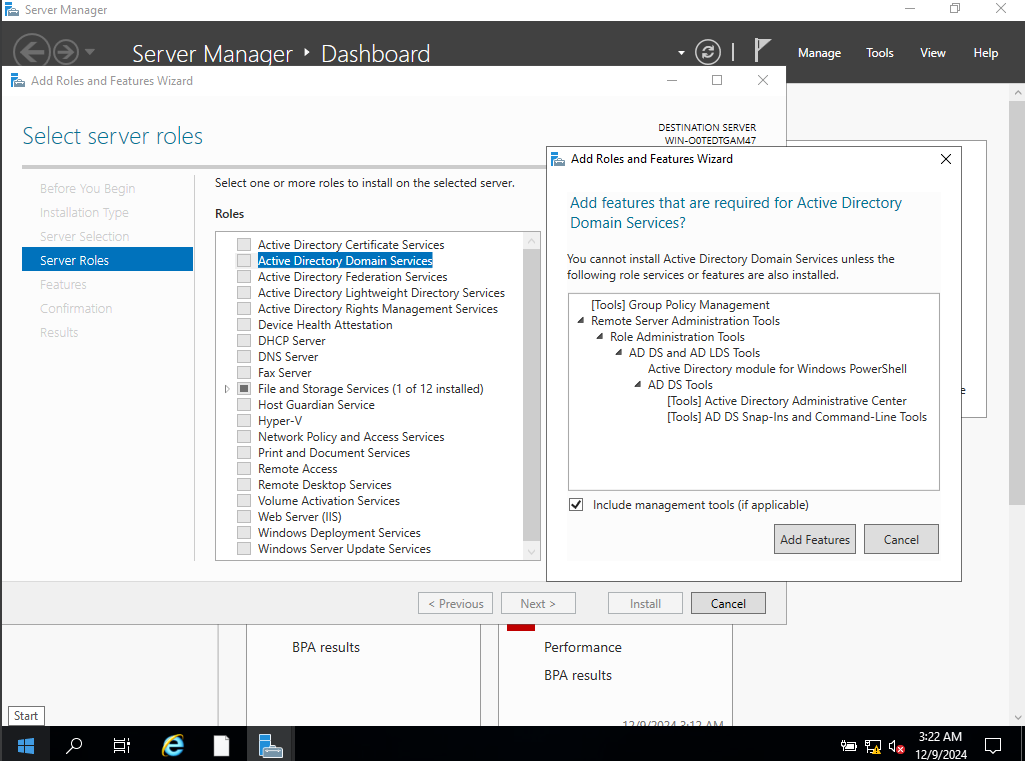The width and height of the screenshot is (1025, 761).
Task: Select Before You Begin step
Action: click(88, 188)
